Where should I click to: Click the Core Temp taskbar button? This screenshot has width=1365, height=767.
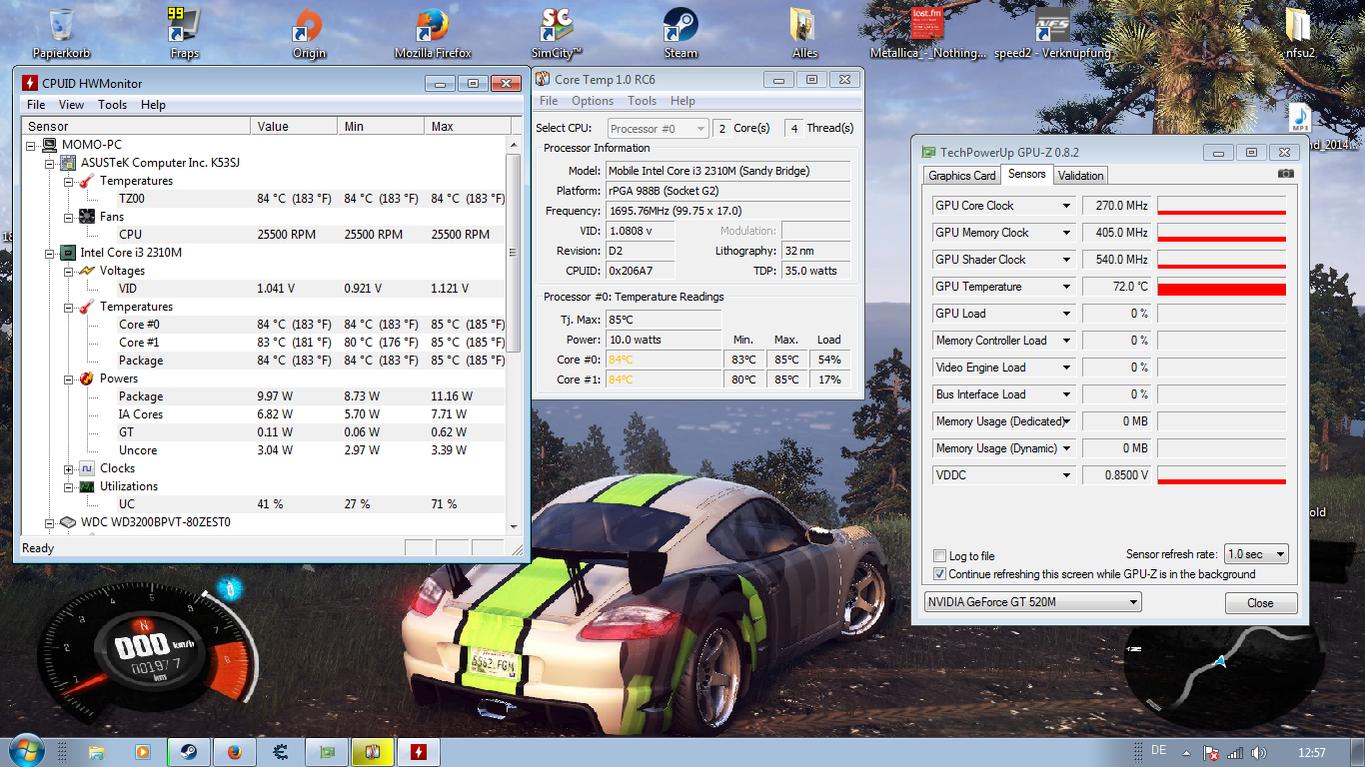373,752
